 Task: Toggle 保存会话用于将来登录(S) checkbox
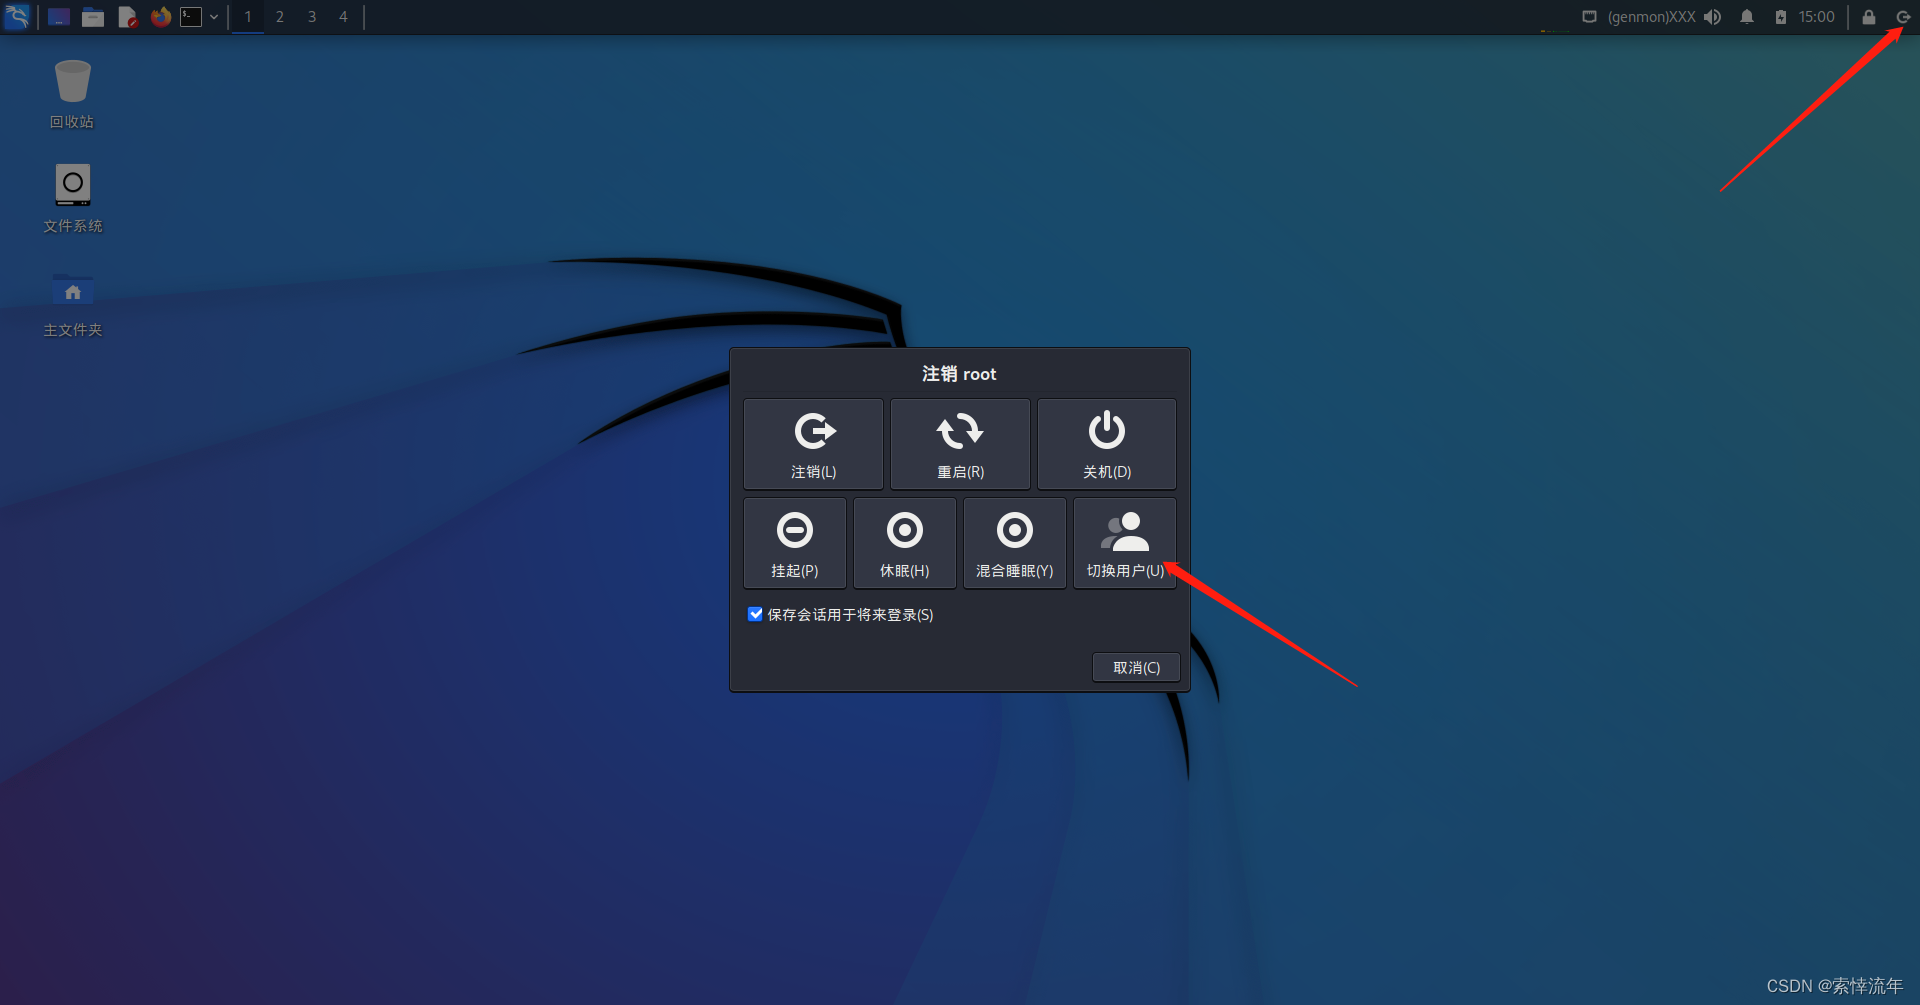[755, 614]
